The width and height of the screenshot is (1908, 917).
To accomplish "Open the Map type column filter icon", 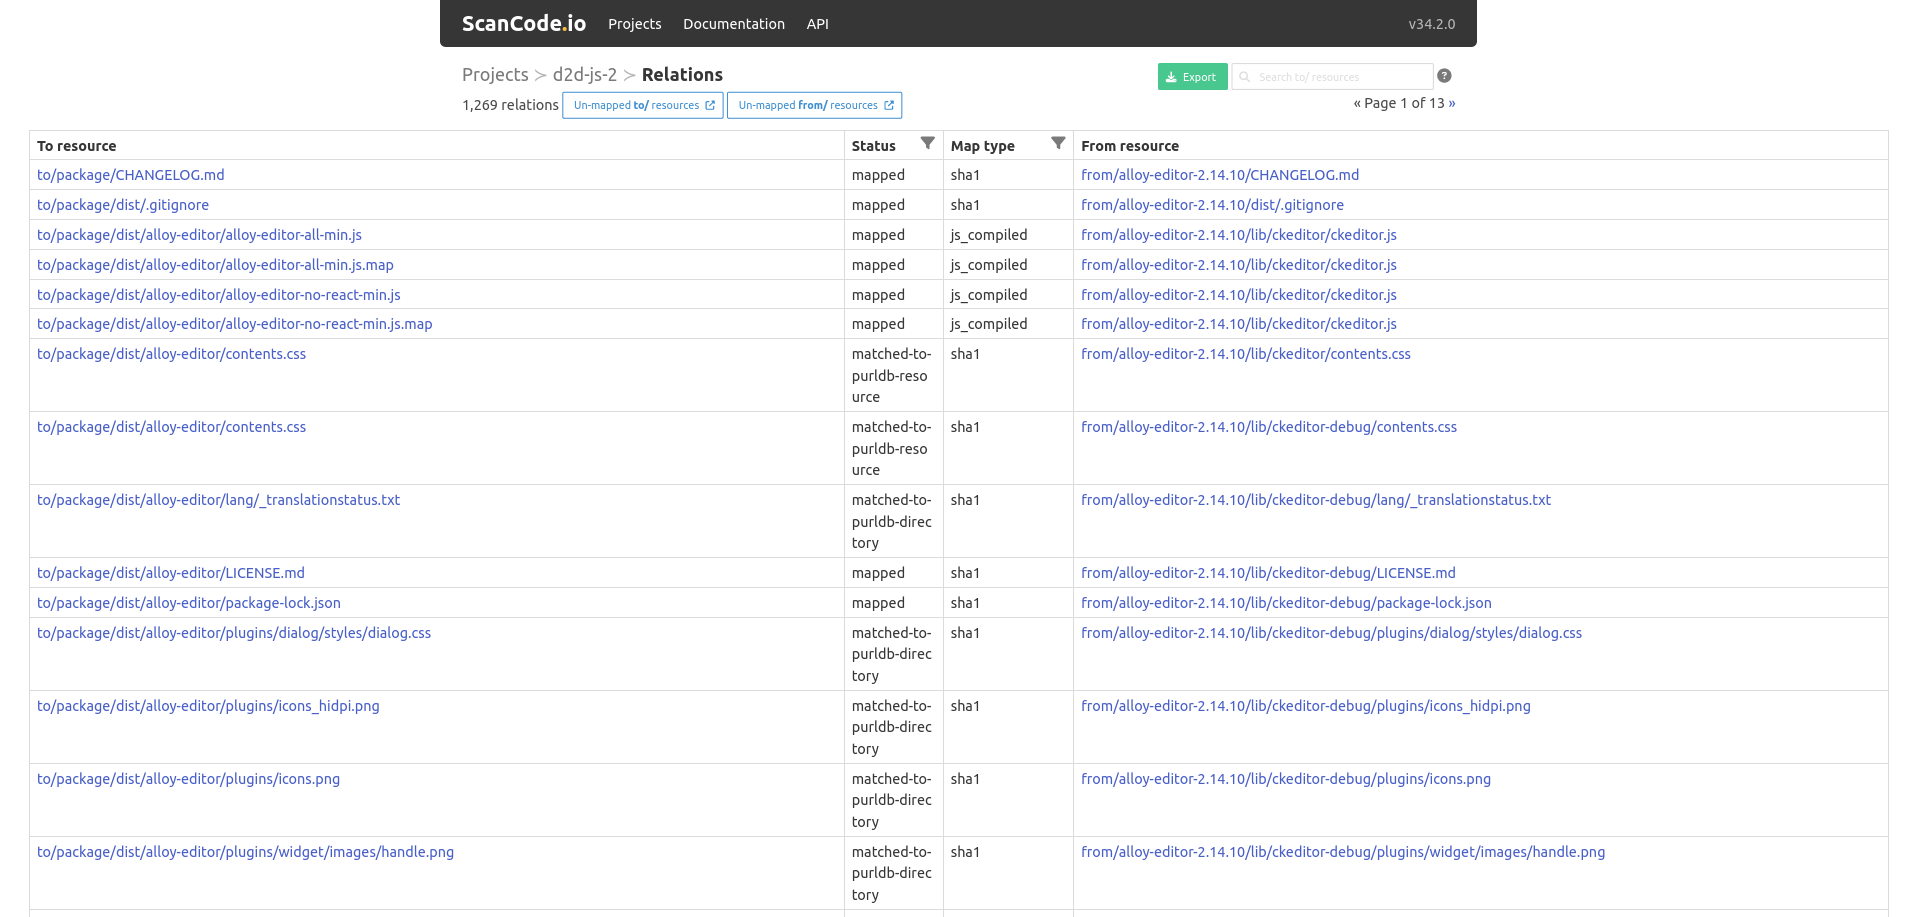I will click(1058, 143).
